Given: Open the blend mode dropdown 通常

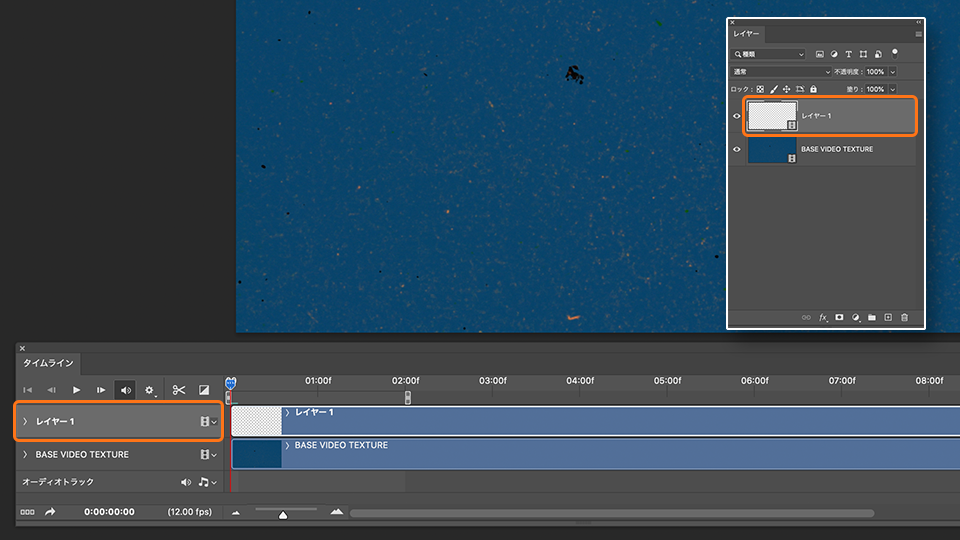Looking at the screenshot, I should [x=781, y=72].
